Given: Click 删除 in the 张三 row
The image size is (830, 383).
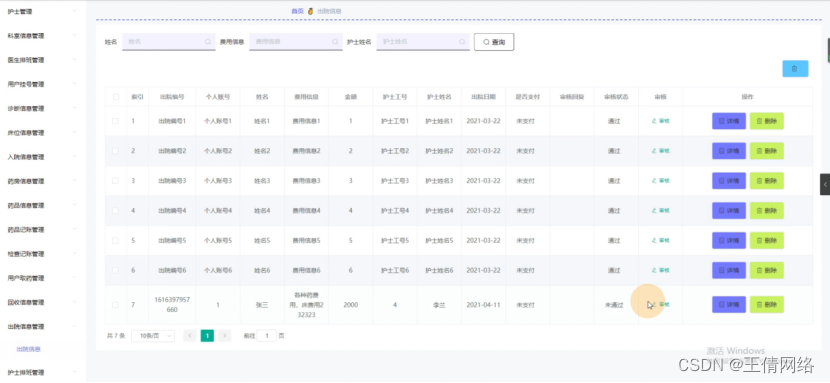Looking at the screenshot, I should pyautogui.click(x=767, y=305).
